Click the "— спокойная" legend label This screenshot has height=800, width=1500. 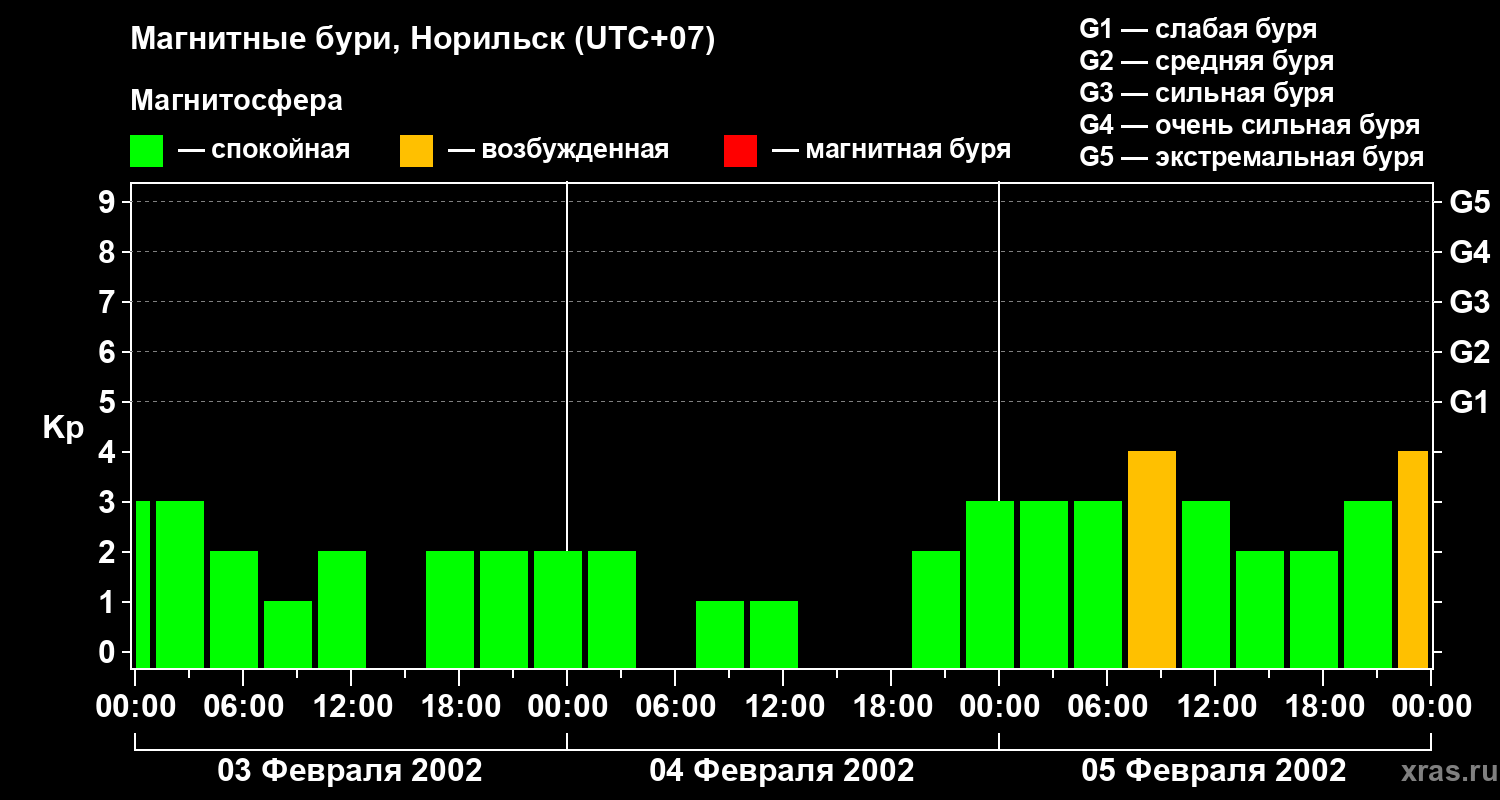coord(264,151)
